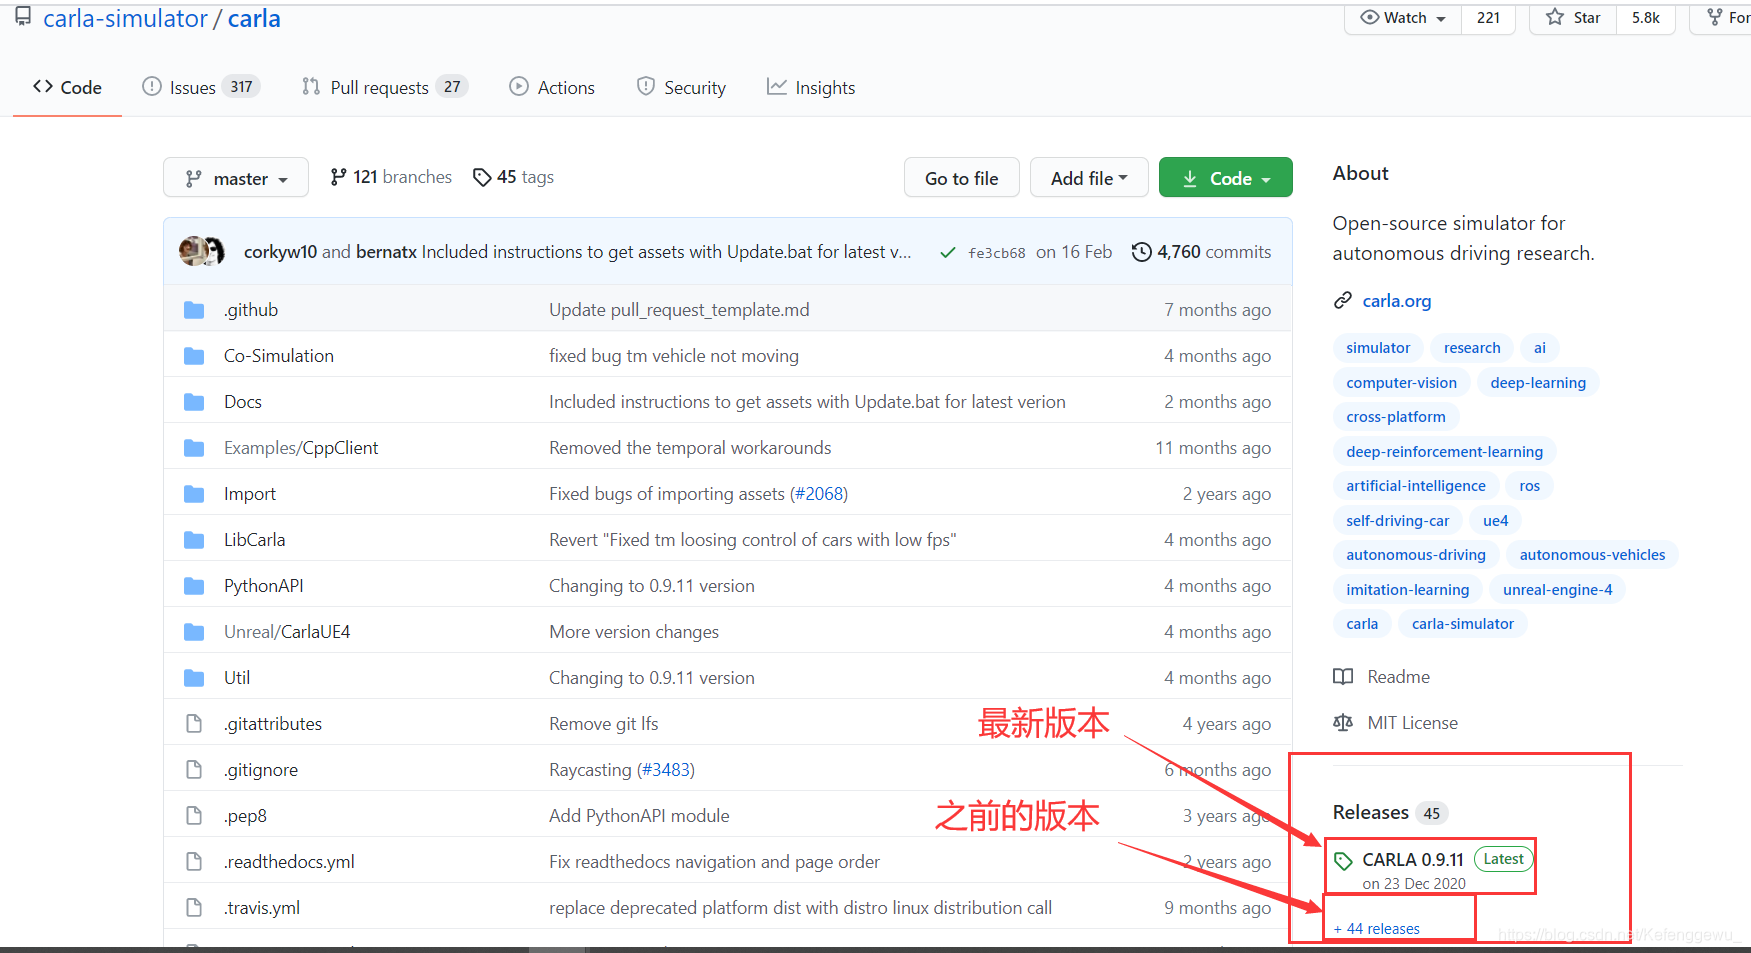Click the 221 watchers count
Image resolution: width=1751 pixels, height=953 pixels.
pos(1488,18)
